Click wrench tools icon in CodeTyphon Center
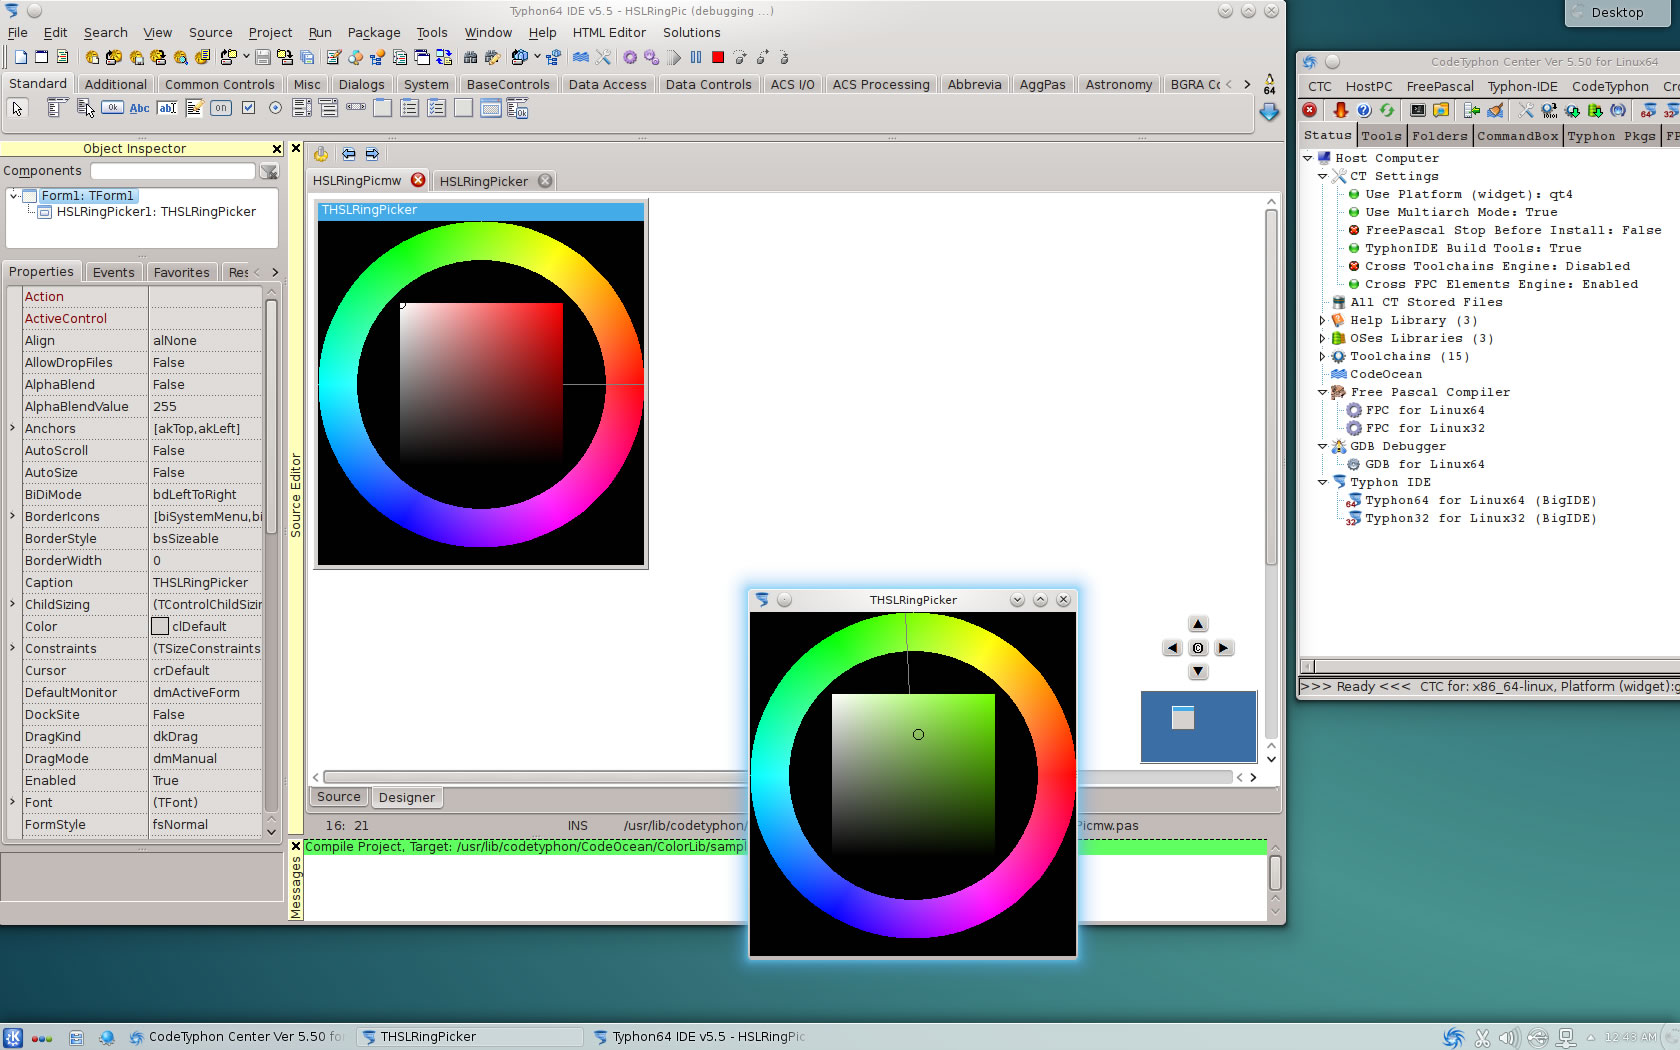This screenshot has height=1050, width=1680. point(1526,110)
